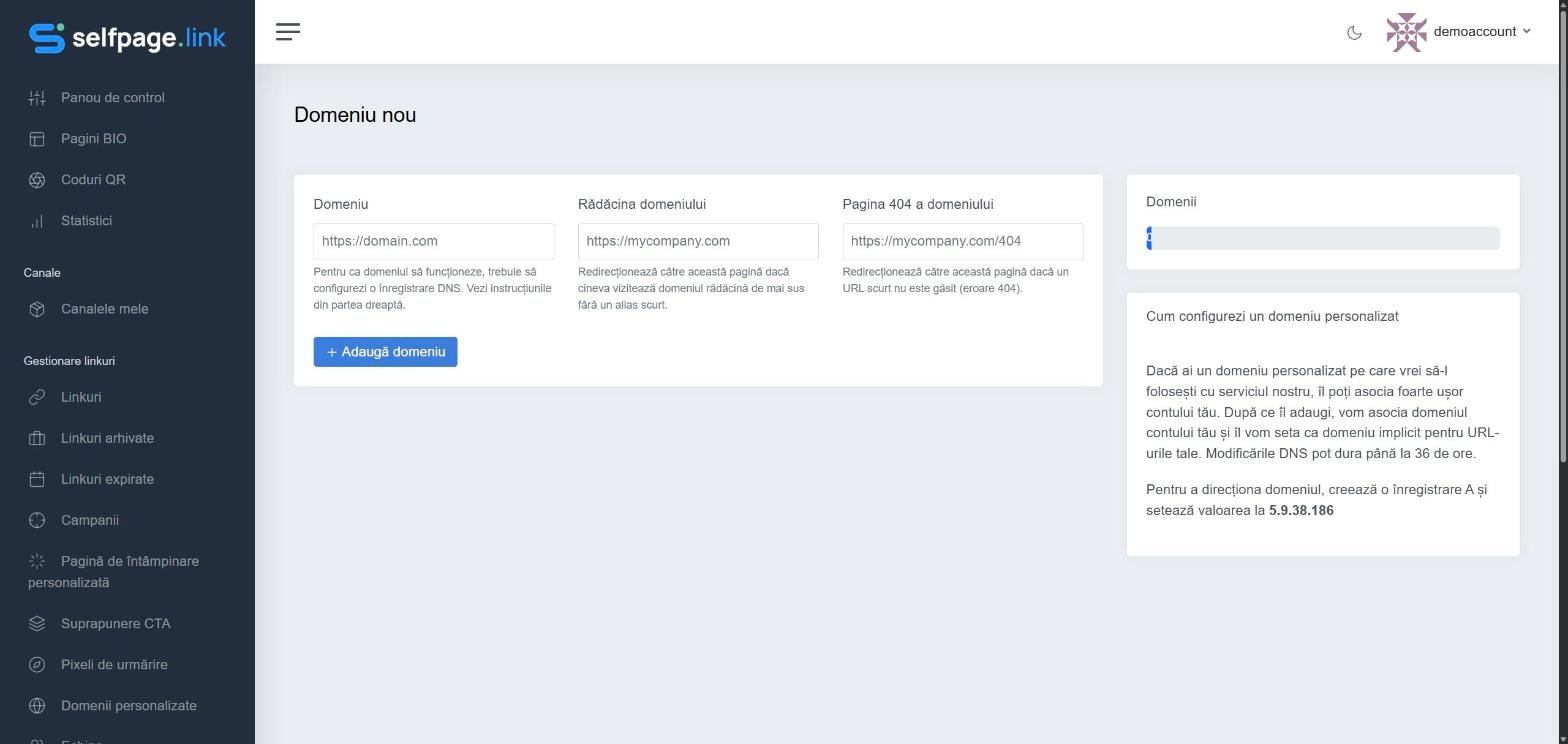Click the Campanii crosshair icon
The height and width of the screenshot is (744, 1568).
[x=37, y=520]
